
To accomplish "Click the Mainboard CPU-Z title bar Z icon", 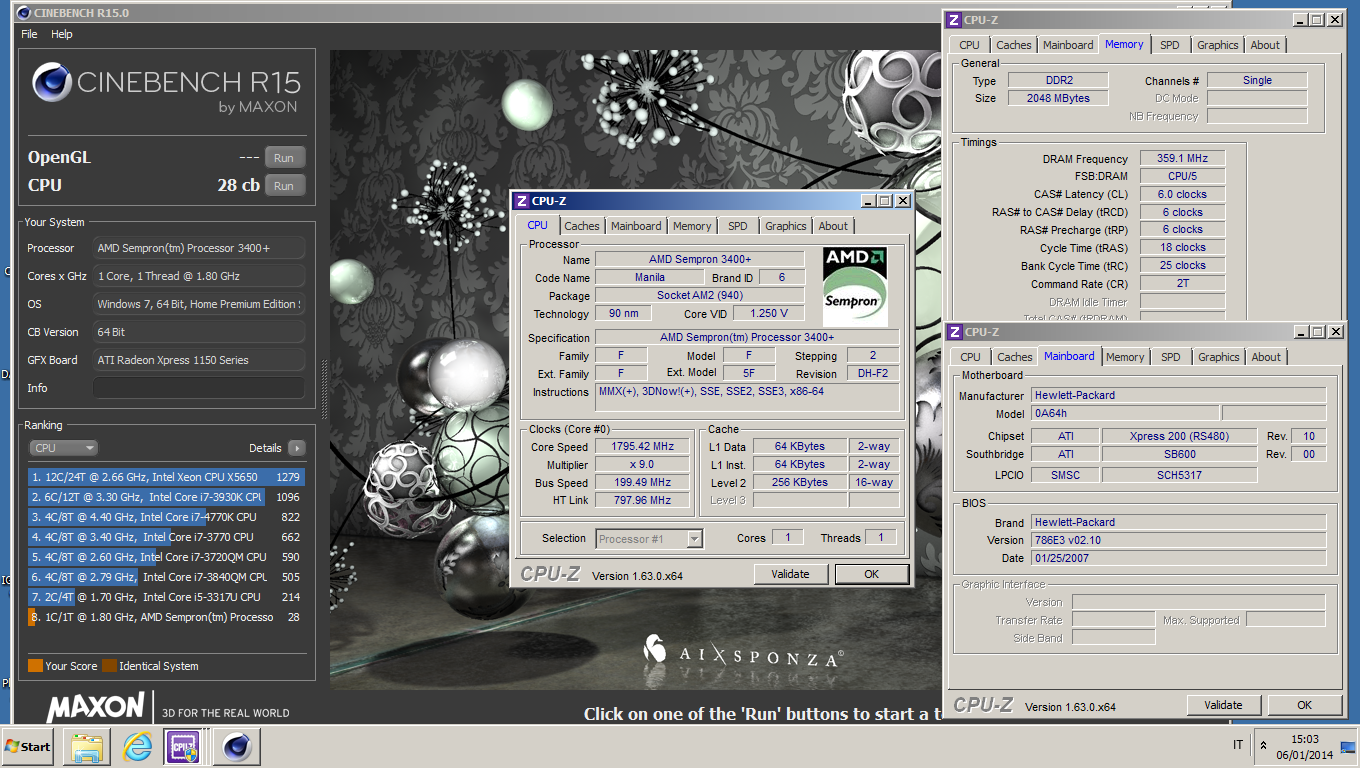I will (x=954, y=332).
